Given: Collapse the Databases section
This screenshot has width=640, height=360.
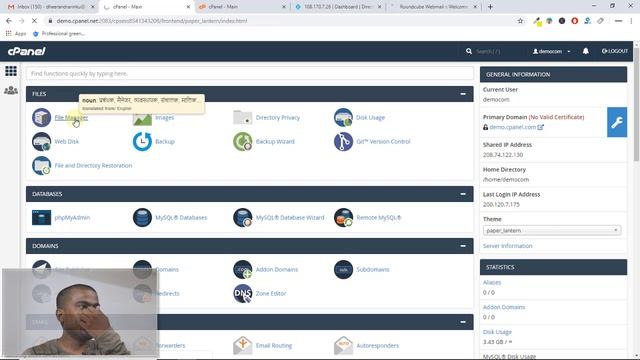Looking at the screenshot, I should (463, 194).
